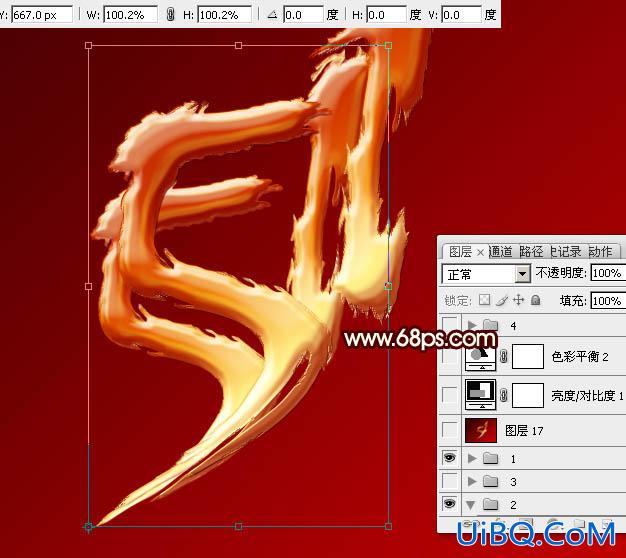Select the 色彩平衡 2 layer mask thumbnail
The image size is (626, 558).
pos(527,356)
